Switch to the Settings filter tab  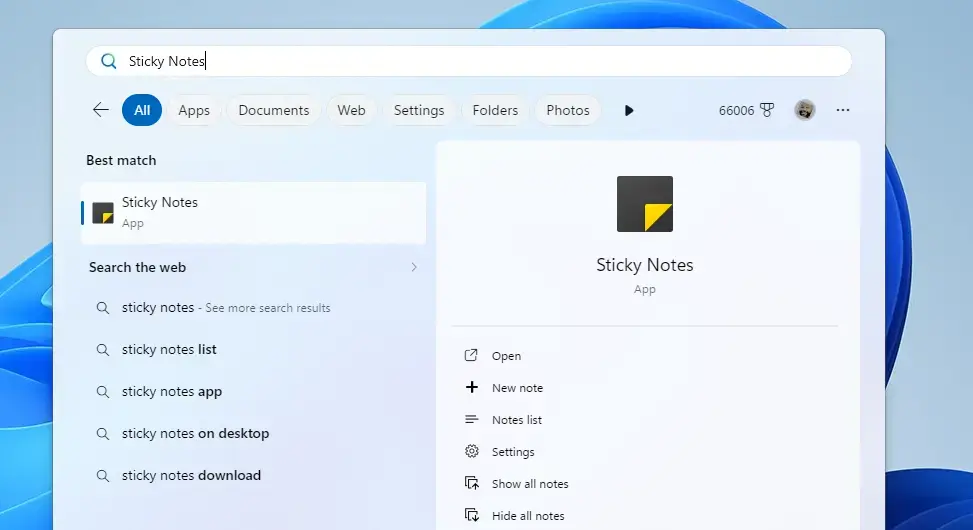(x=419, y=110)
